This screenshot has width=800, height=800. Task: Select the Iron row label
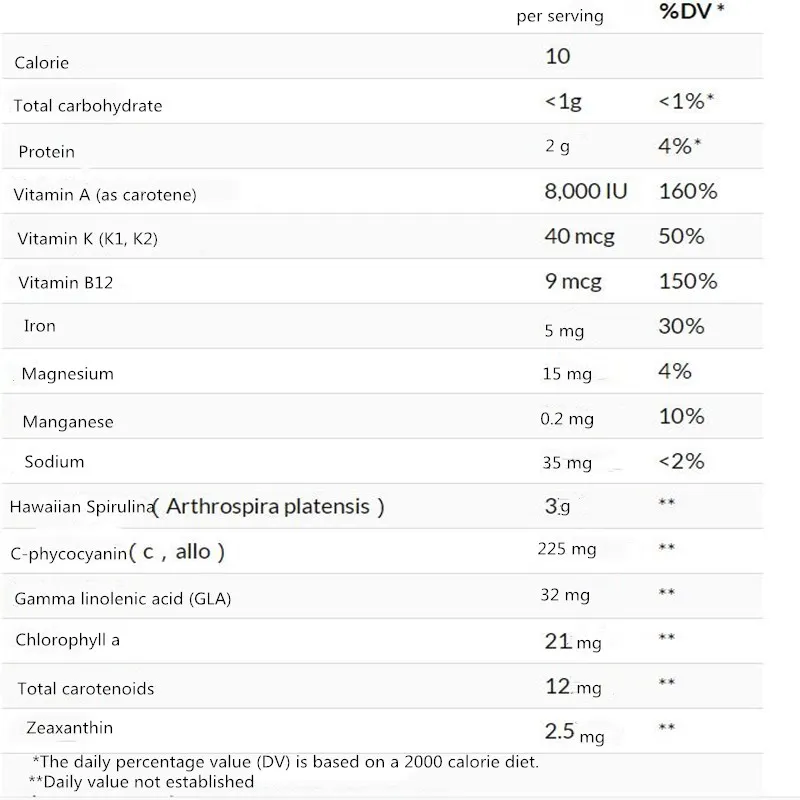(x=40, y=326)
